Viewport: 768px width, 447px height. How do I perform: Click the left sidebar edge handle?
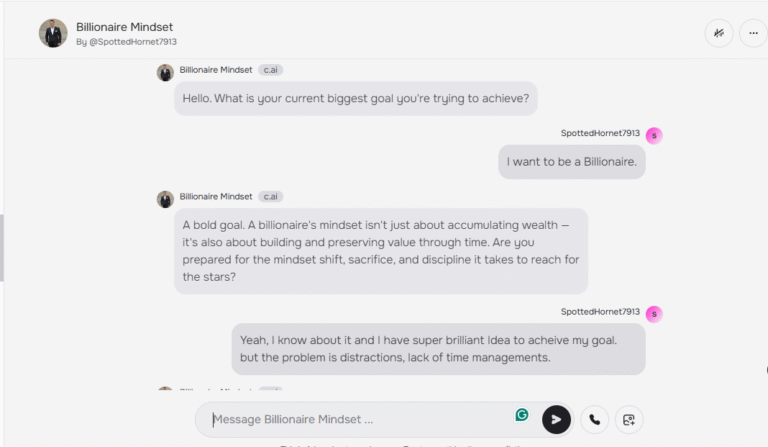coord(2,248)
